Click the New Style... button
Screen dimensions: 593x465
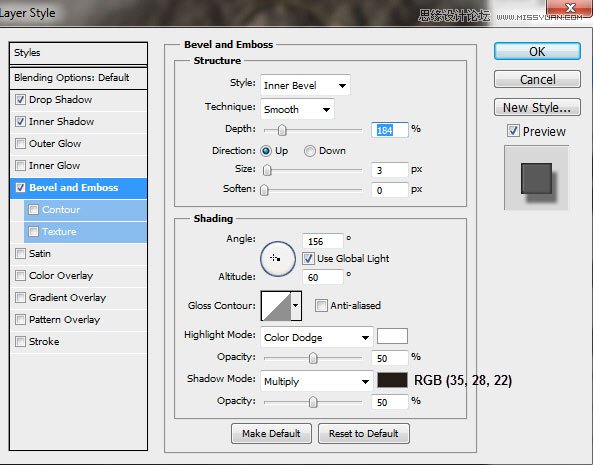tap(537, 108)
